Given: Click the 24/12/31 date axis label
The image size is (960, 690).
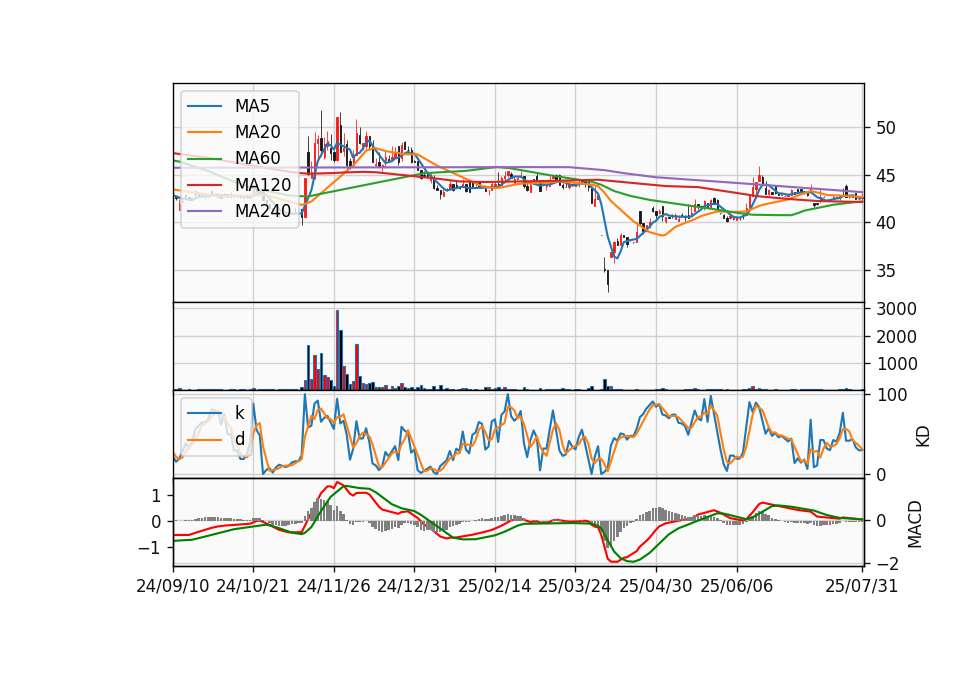Looking at the screenshot, I should [x=414, y=586].
